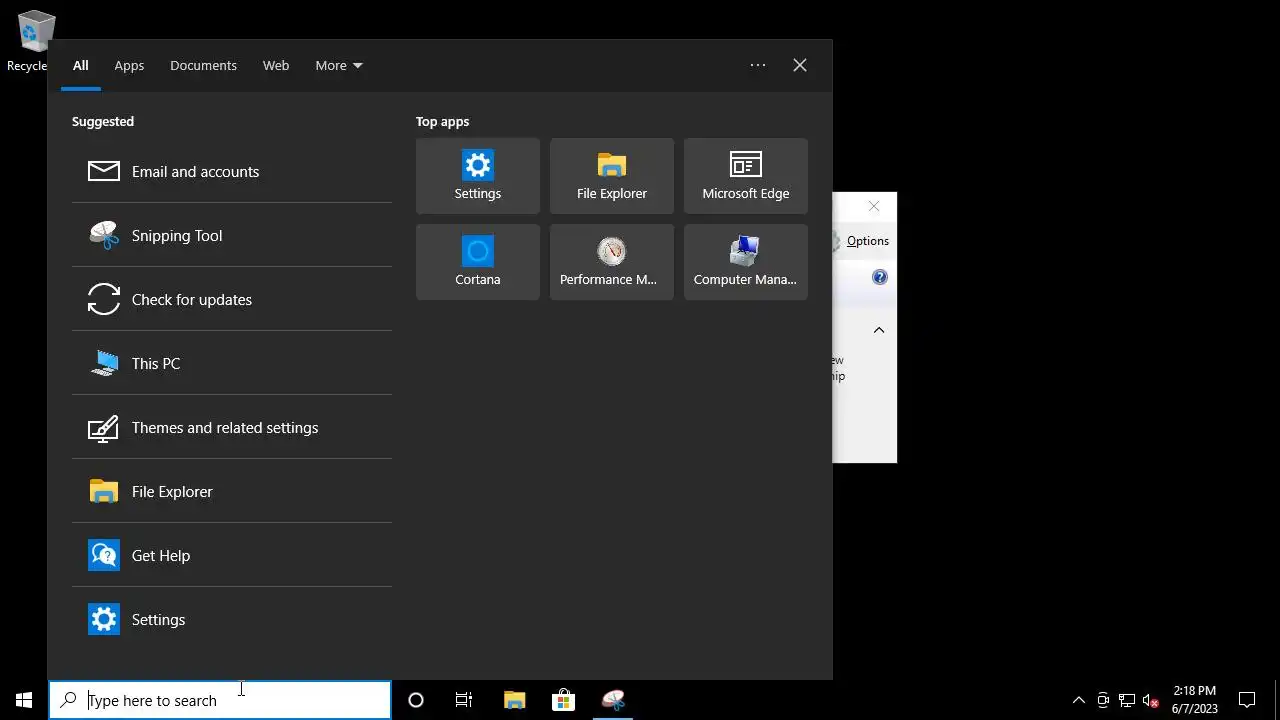This screenshot has width=1280, height=720.
Task: Open Settings in suggested list
Action: click(232, 619)
